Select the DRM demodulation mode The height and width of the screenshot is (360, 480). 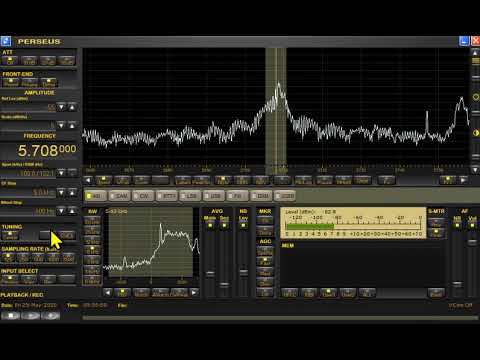pyautogui.click(x=261, y=196)
